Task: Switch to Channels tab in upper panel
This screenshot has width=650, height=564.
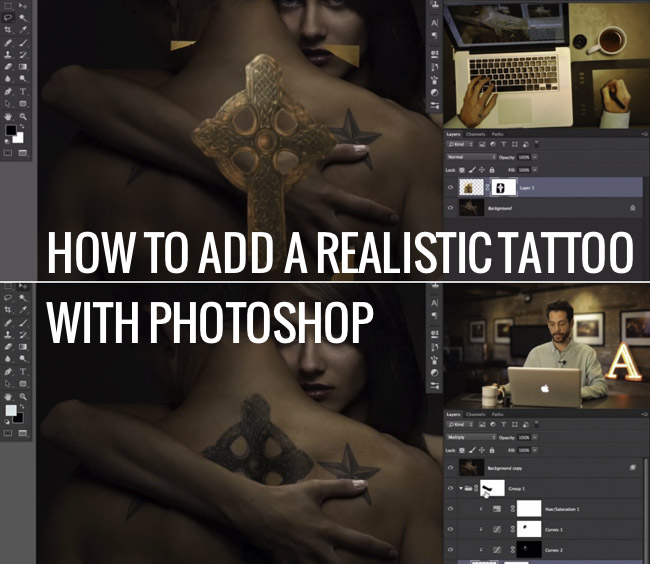Action: point(475,134)
